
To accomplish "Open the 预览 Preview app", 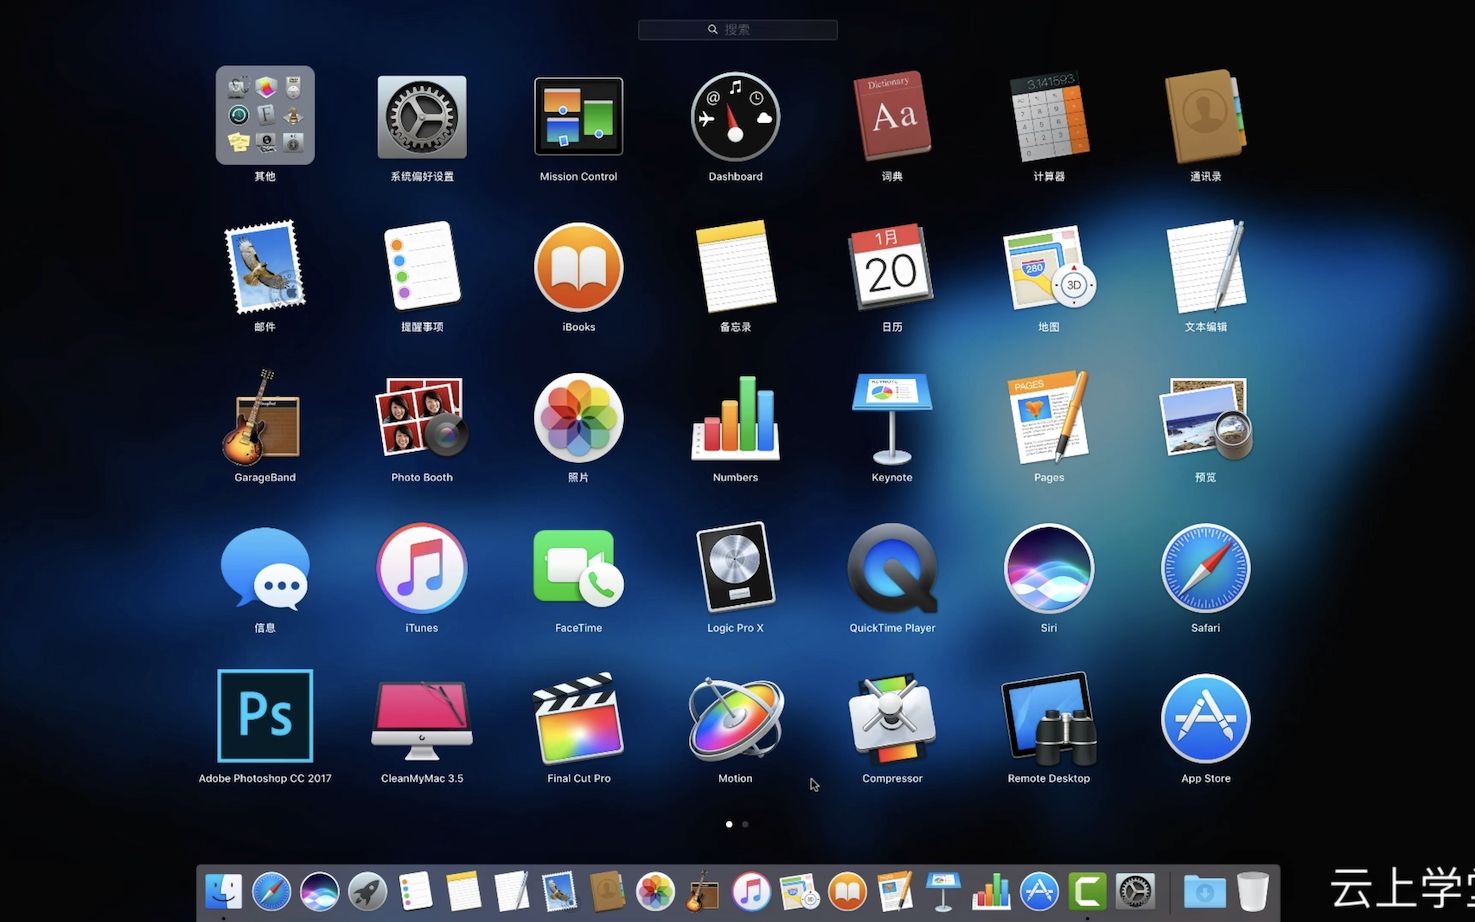I will click(x=1206, y=418).
